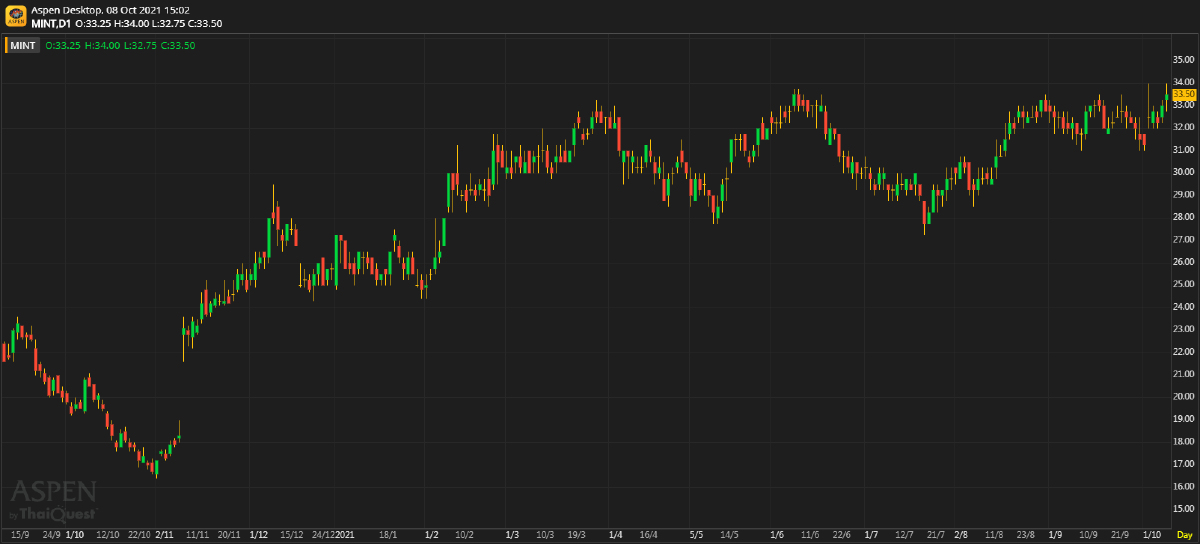Image resolution: width=1200 pixels, height=544 pixels.
Task: Click the 2021 year marker on date axis
Action: coord(345,535)
